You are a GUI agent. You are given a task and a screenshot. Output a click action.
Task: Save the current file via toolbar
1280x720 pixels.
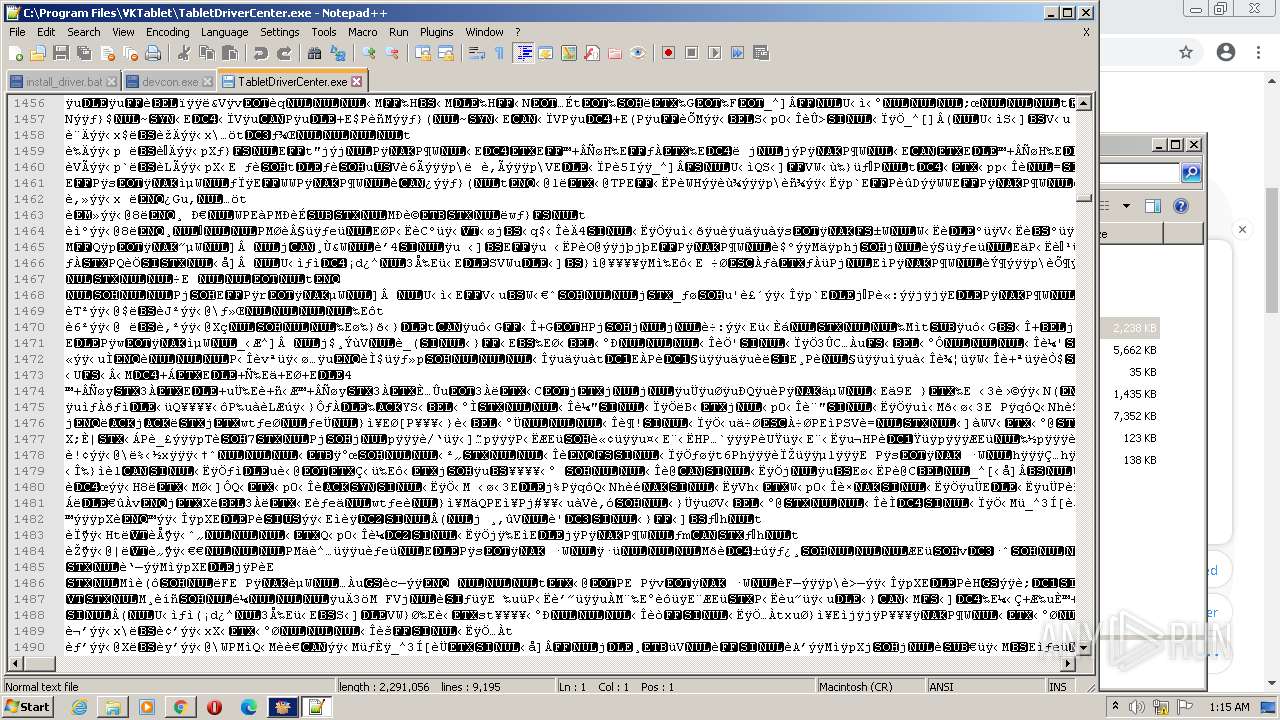[x=60, y=53]
